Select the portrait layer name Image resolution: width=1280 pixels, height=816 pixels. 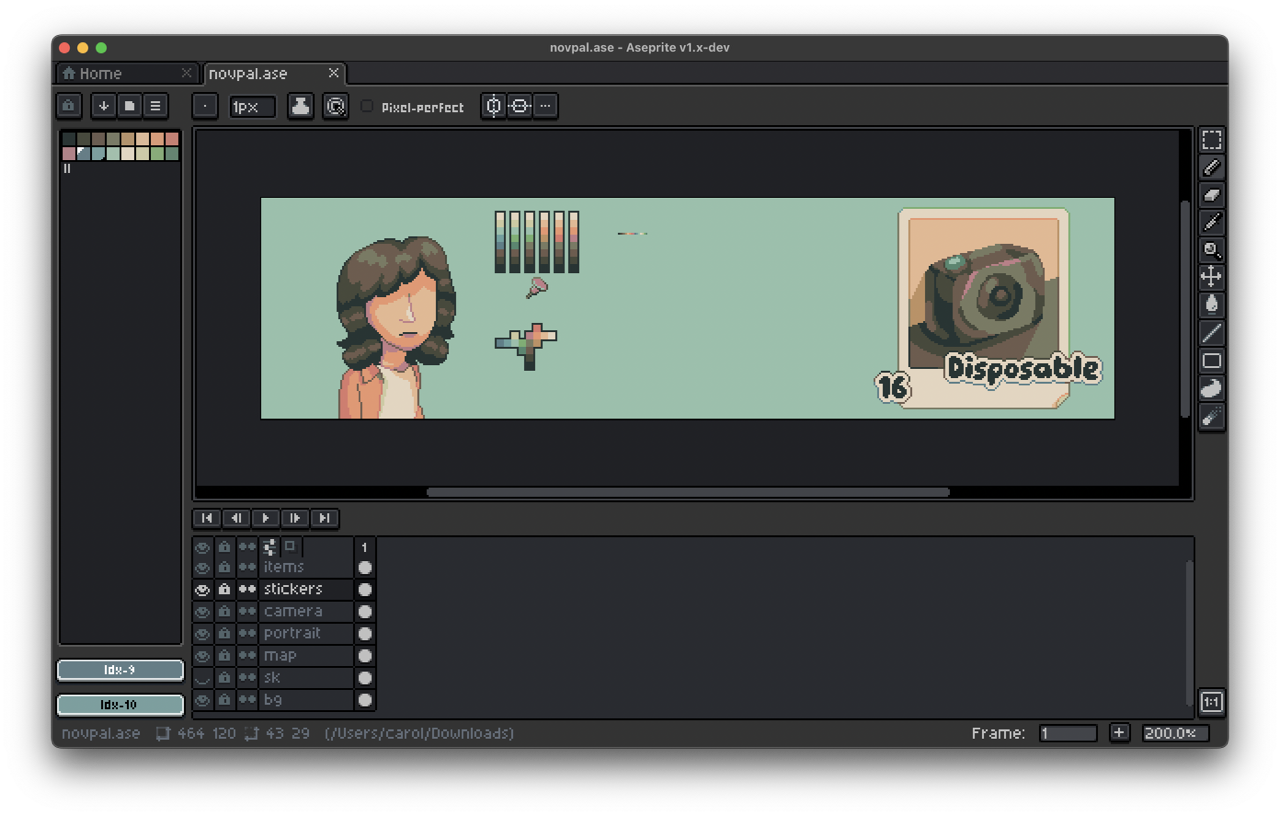(x=305, y=634)
